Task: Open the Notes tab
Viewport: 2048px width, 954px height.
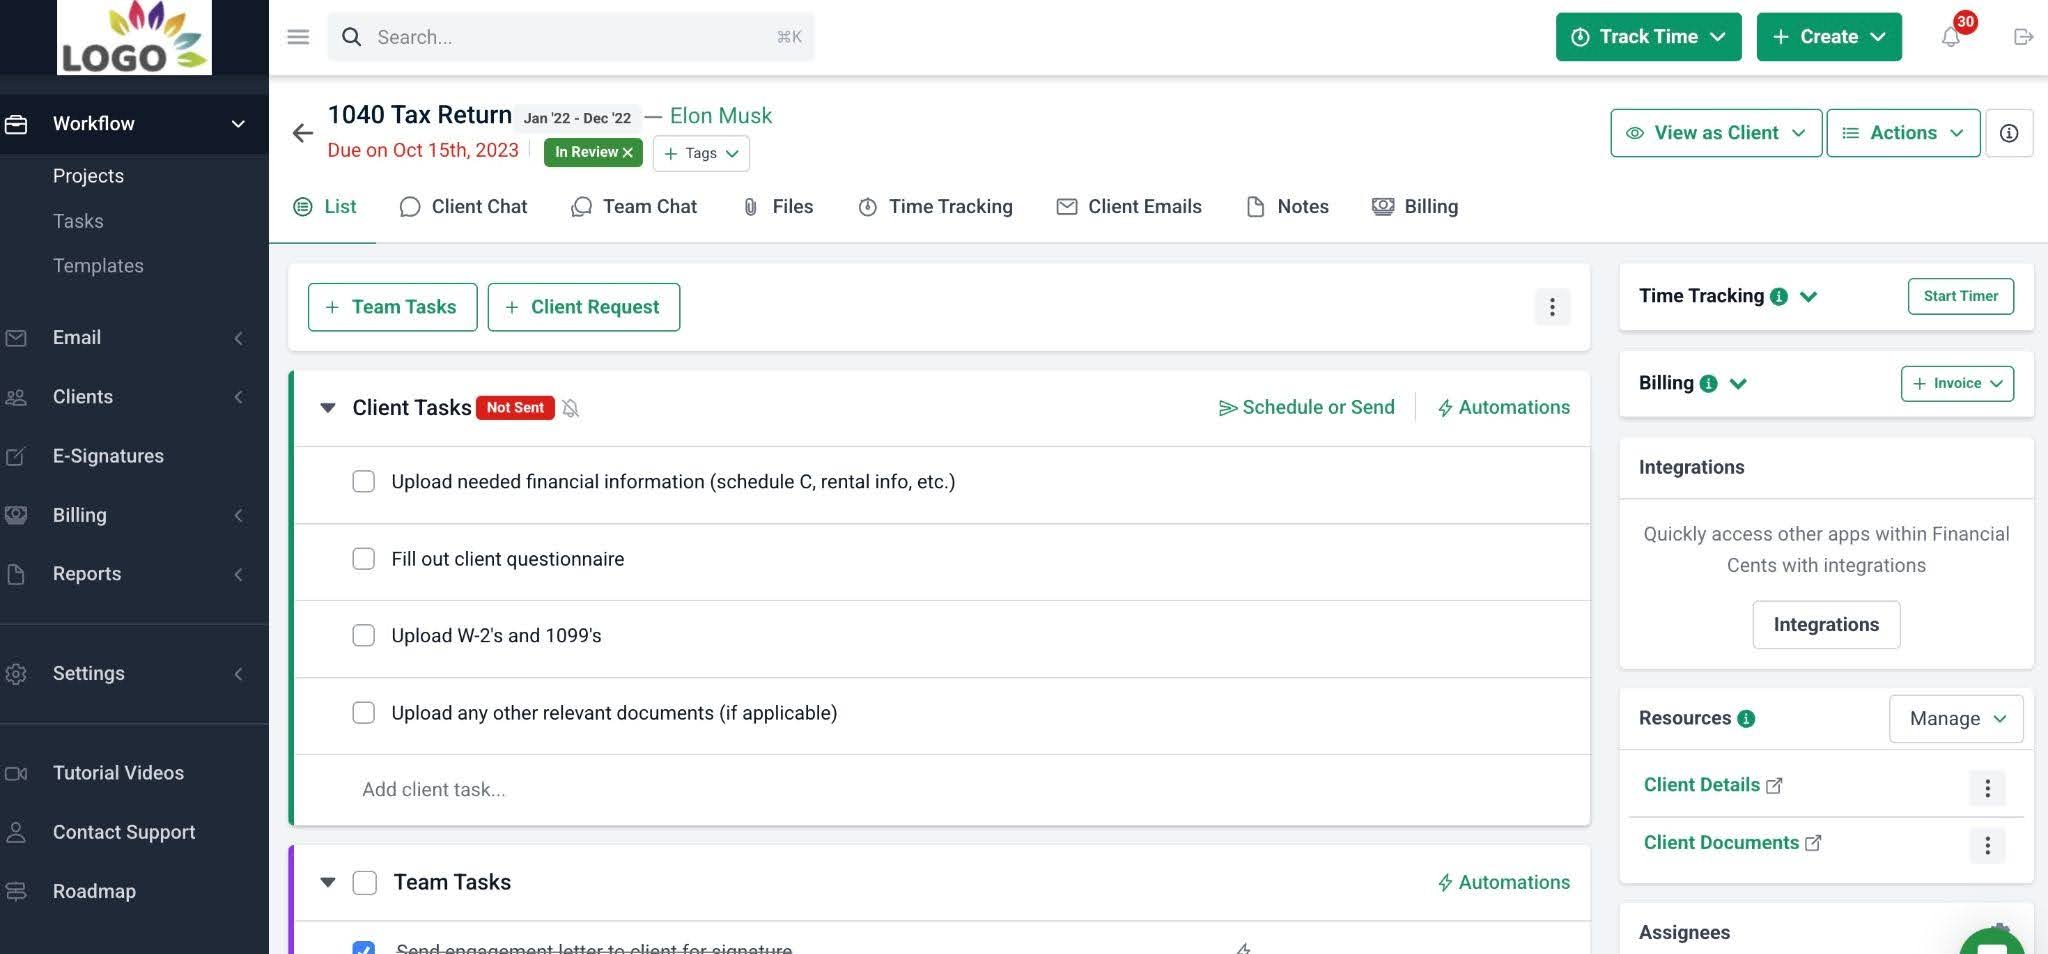Action: pos(1287,207)
